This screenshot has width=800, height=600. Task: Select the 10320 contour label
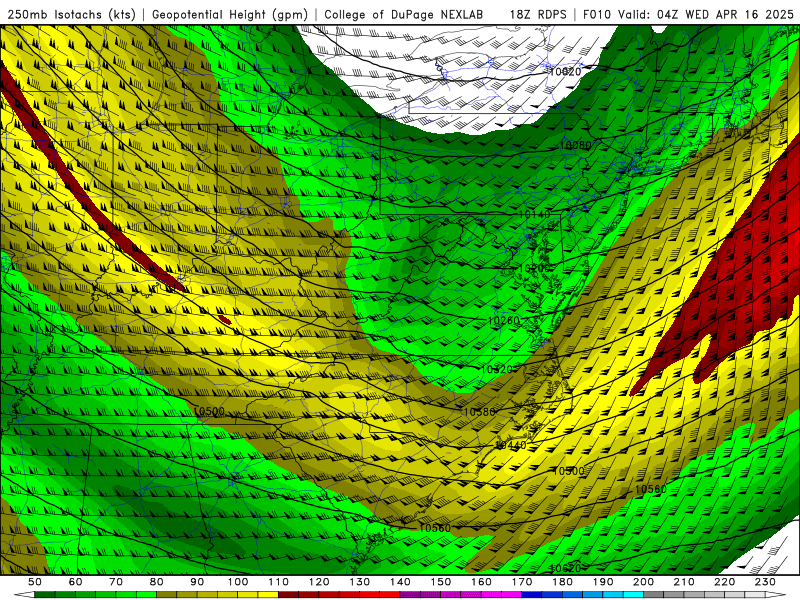click(497, 369)
